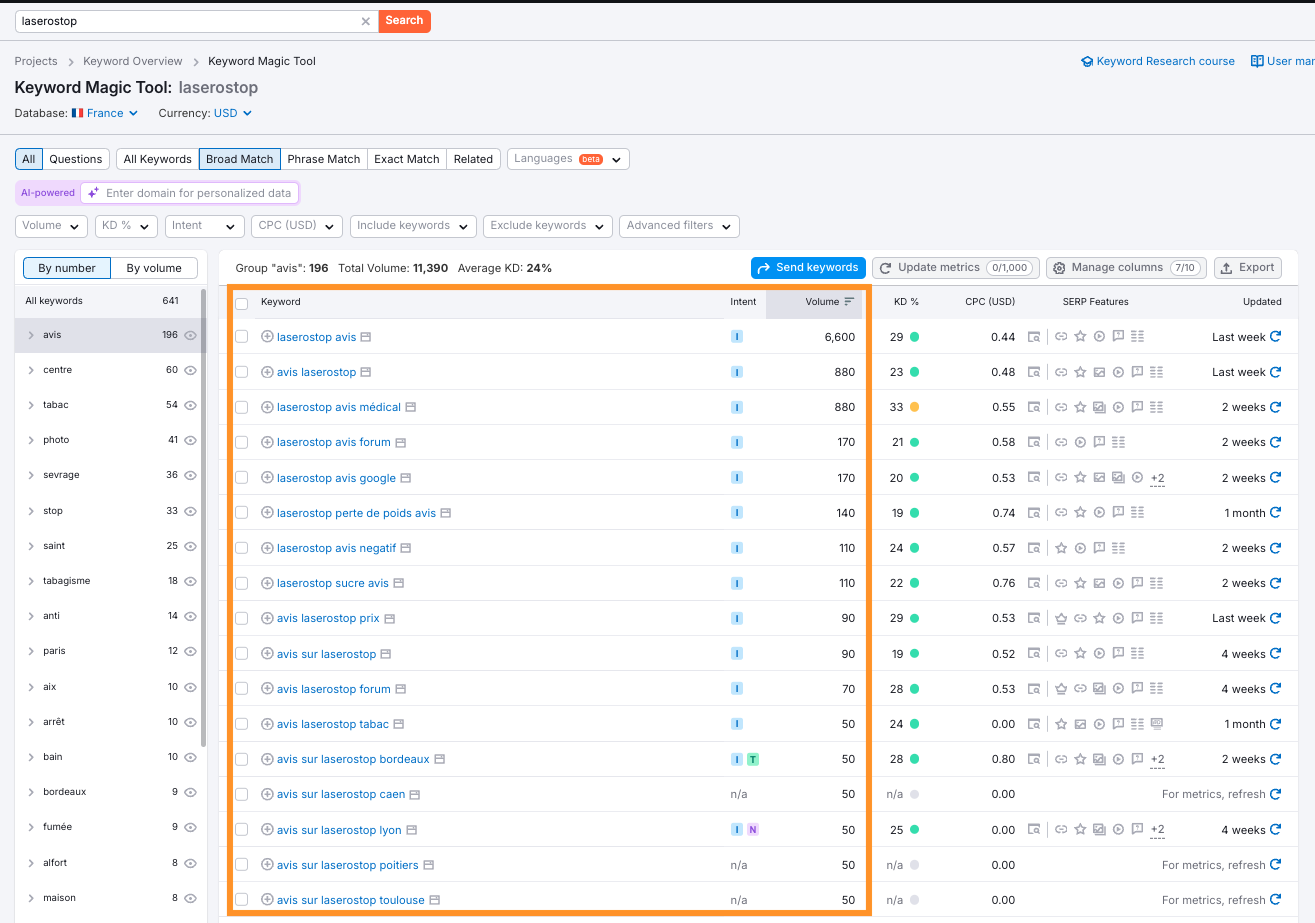View SERP snapshot for avis laserostop forum

click(x=1034, y=689)
